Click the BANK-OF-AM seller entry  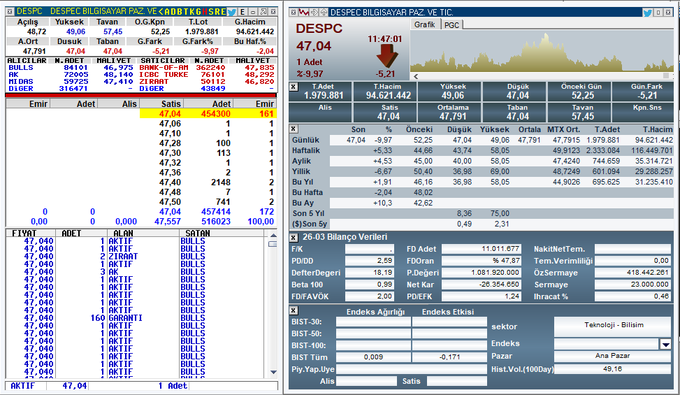pos(163,68)
